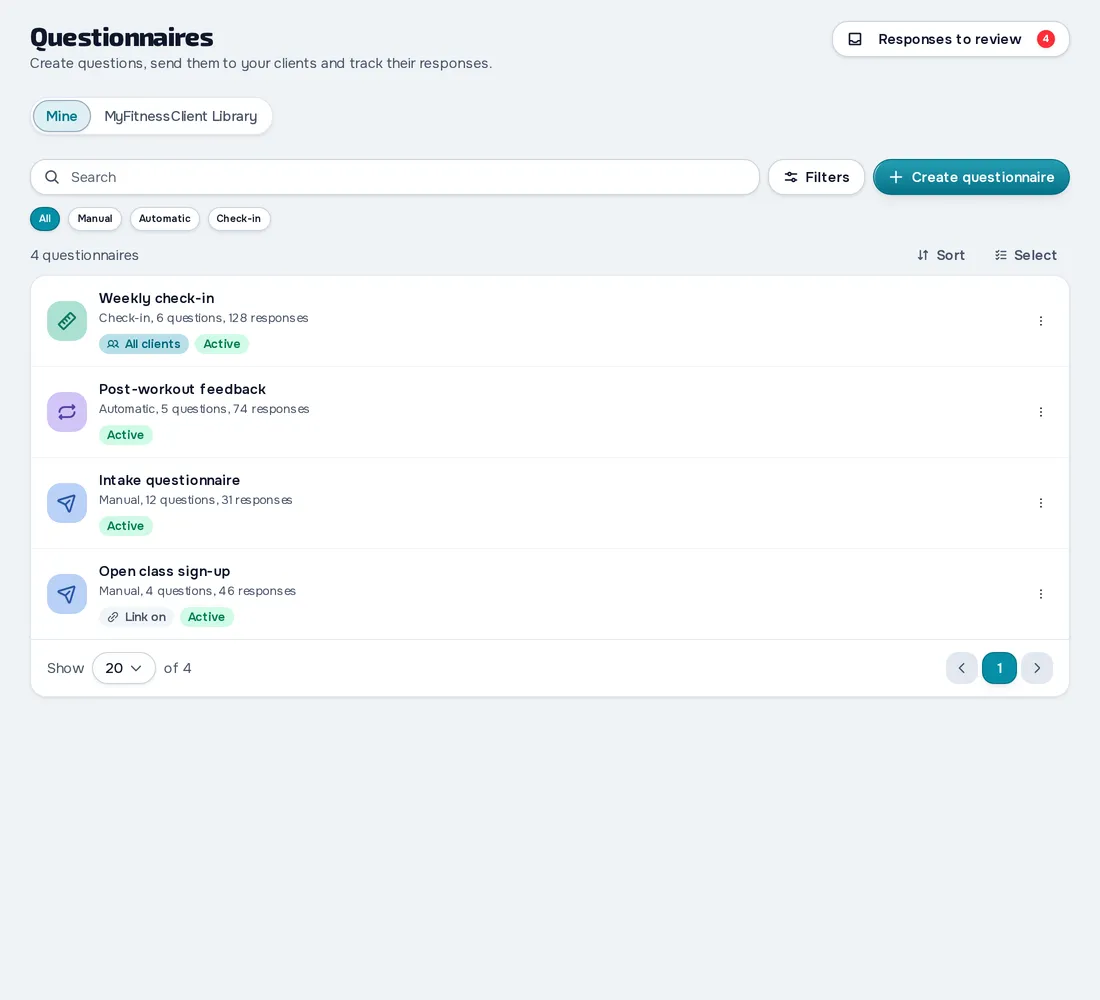This screenshot has width=1100, height=1000.
Task: Select the All filter chip
Action: click(x=45, y=219)
